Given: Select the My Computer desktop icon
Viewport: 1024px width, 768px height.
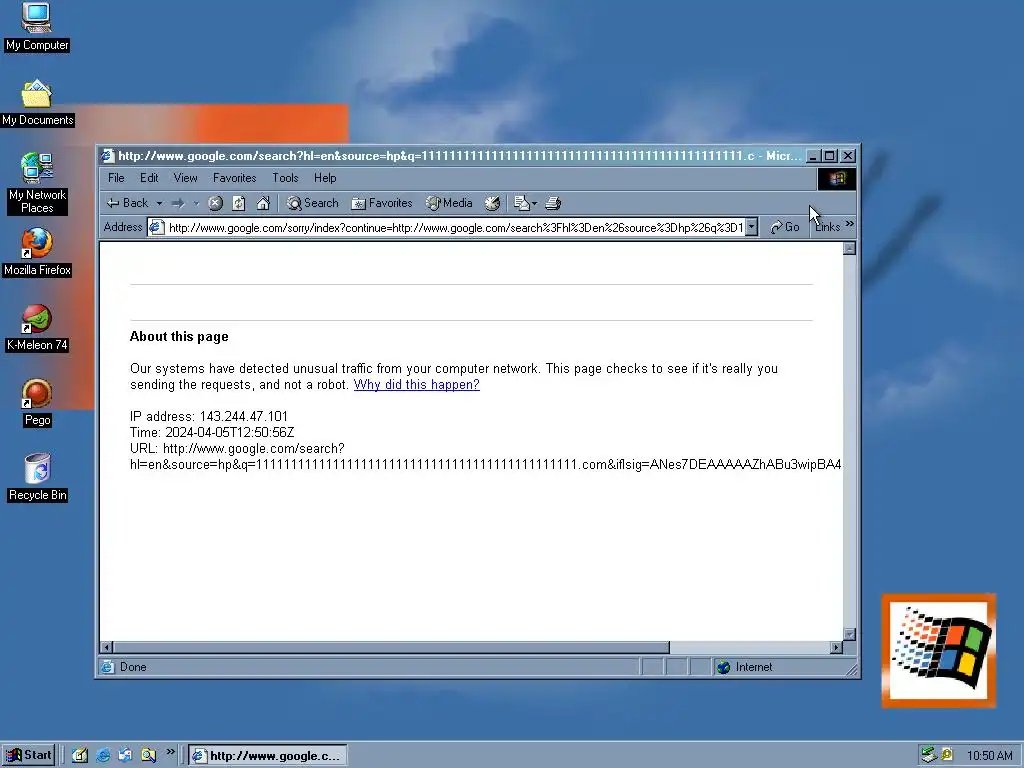Looking at the screenshot, I should pyautogui.click(x=37, y=27).
